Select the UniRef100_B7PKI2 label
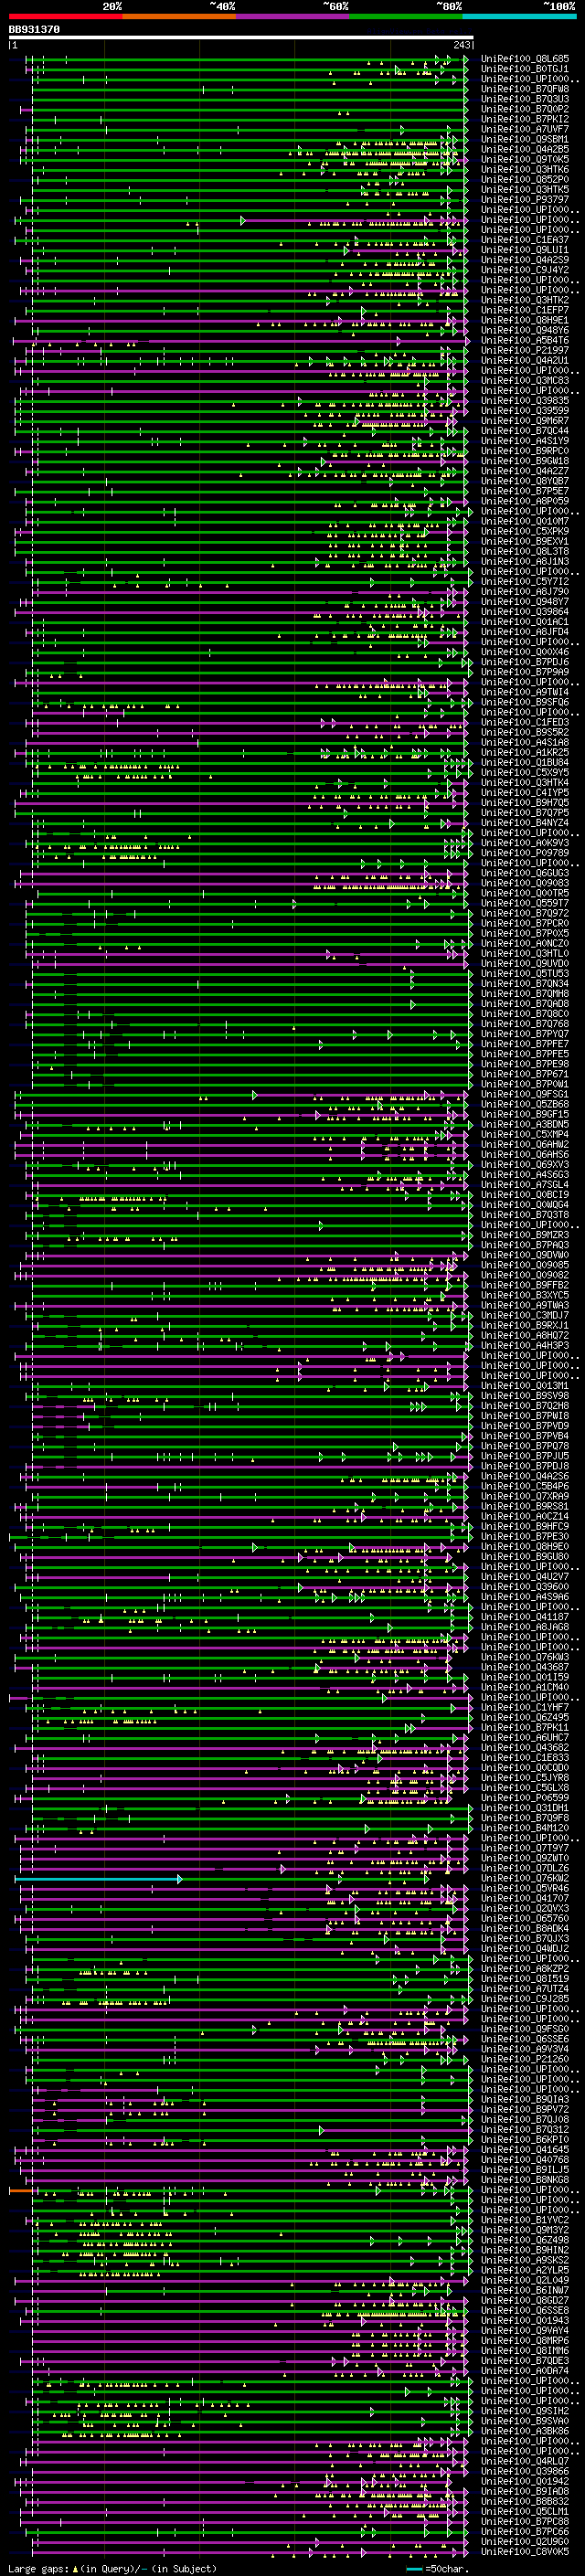The width and height of the screenshot is (585, 2576). point(525,119)
